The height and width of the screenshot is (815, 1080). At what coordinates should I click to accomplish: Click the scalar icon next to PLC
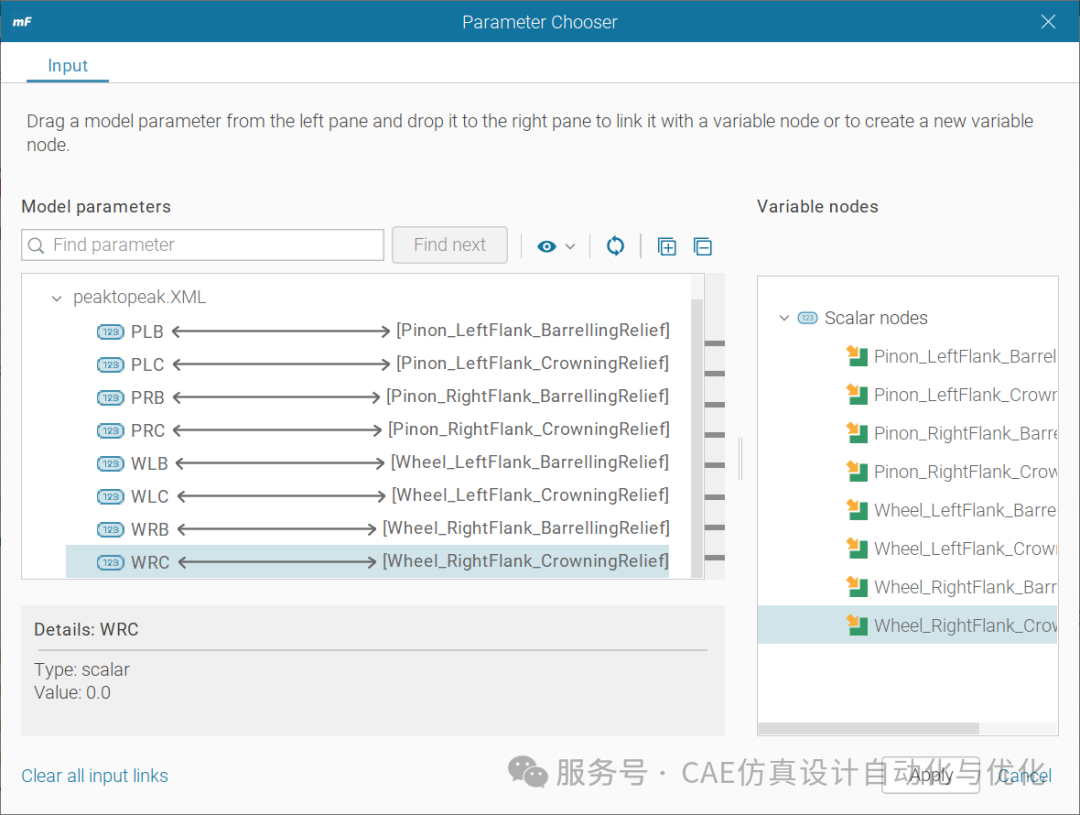tap(110, 364)
